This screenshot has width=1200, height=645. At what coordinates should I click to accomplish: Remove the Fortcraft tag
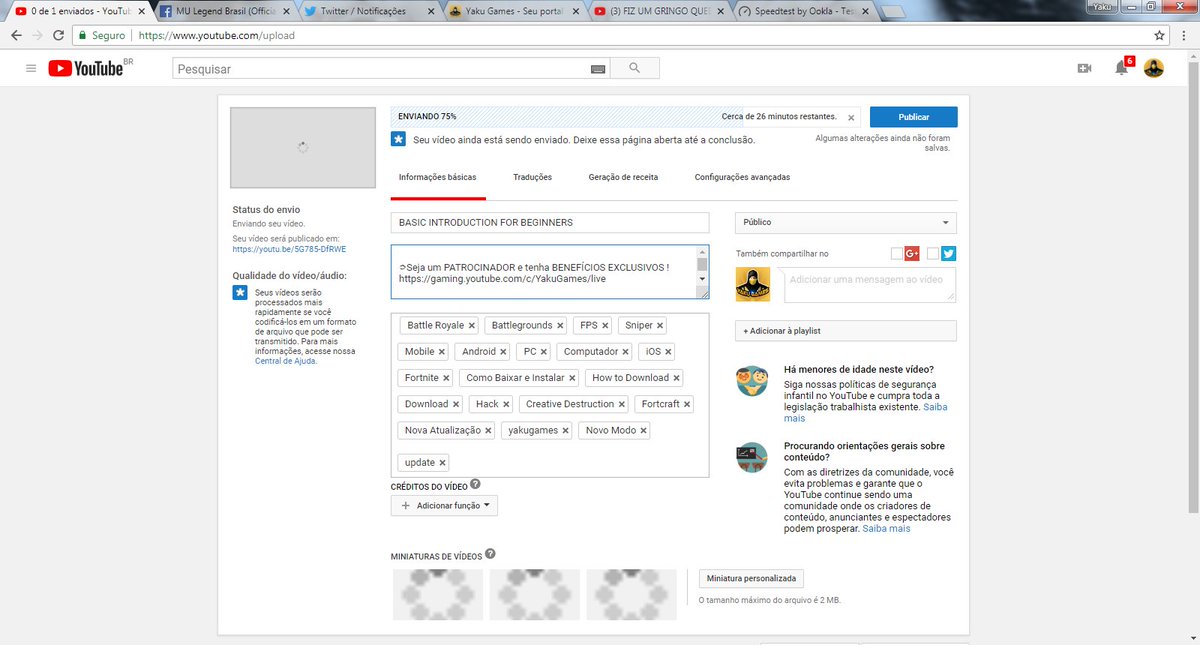pos(687,404)
